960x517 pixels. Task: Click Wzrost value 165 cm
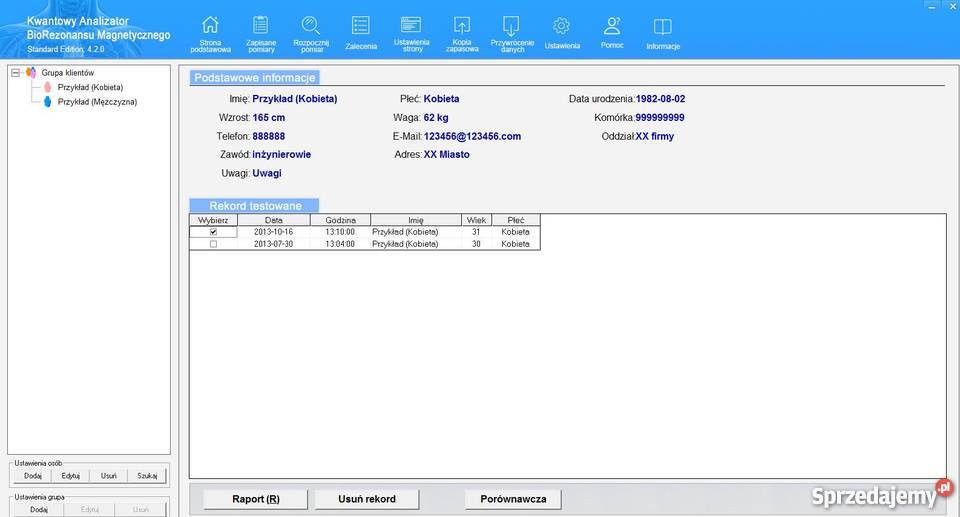(x=269, y=118)
